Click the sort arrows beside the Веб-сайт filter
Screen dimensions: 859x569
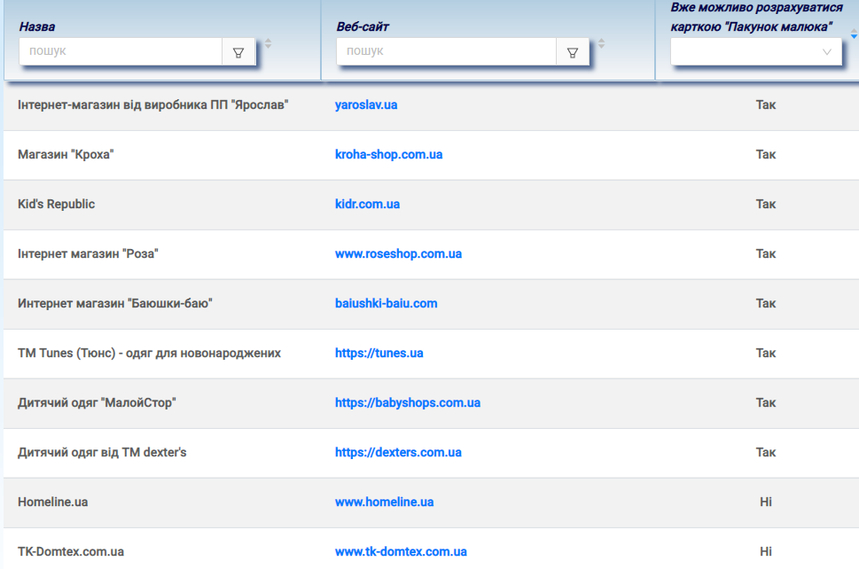tap(601, 44)
